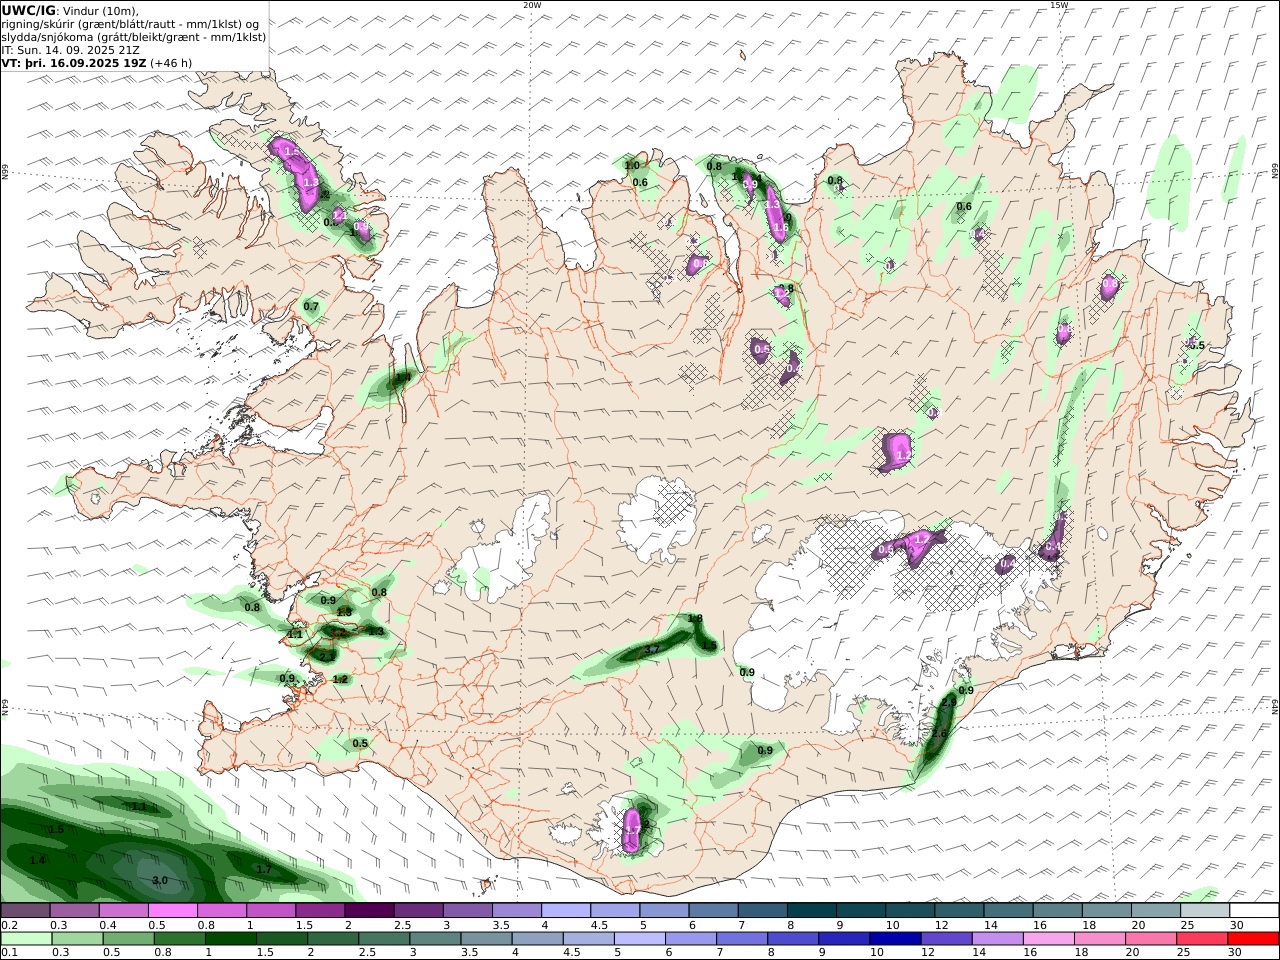Click the '18' label in the top legend row
This screenshot has height=960, width=1280.
point(1089,925)
